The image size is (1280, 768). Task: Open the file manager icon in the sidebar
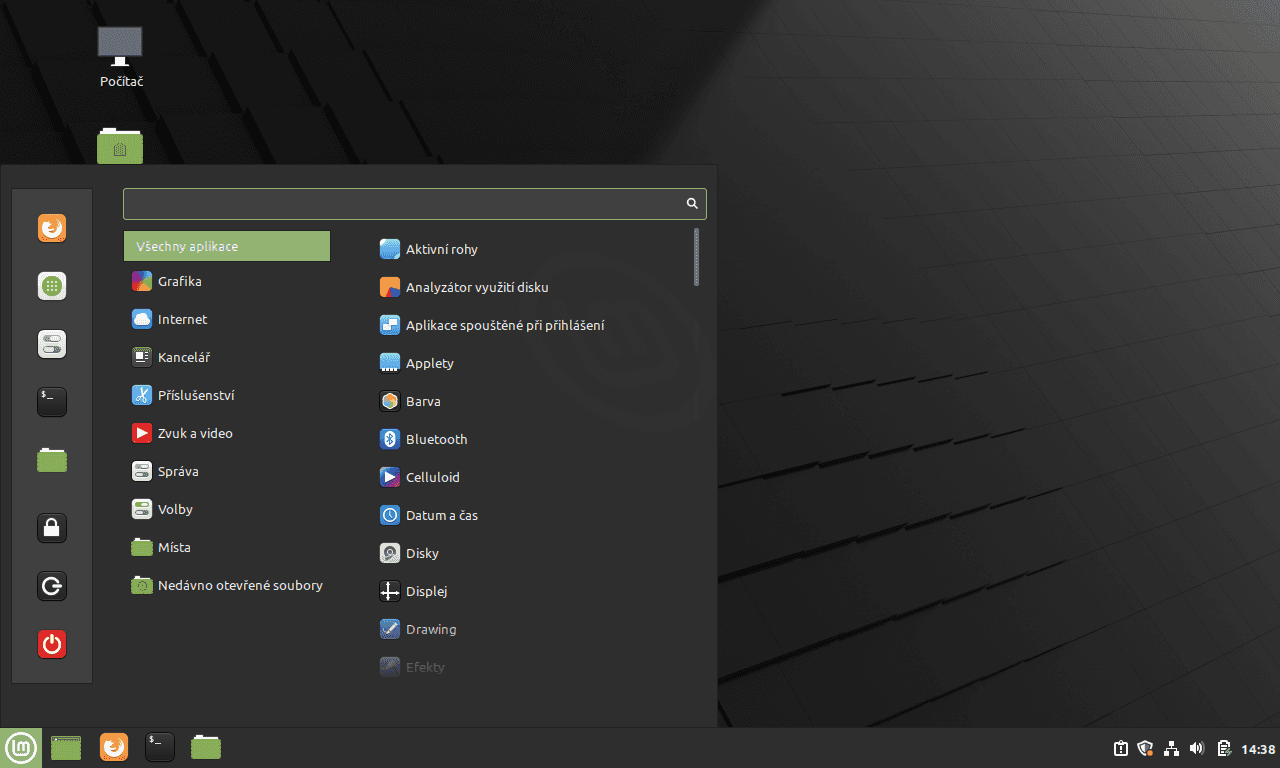point(51,460)
